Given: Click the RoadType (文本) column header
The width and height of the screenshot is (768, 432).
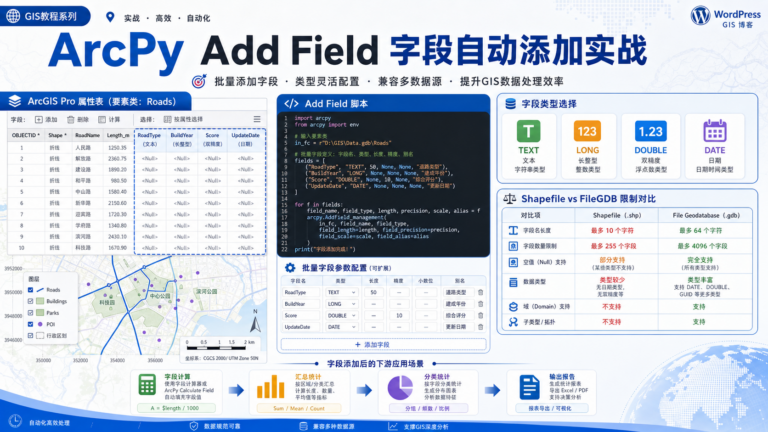Looking at the screenshot, I should [x=149, y=140].
